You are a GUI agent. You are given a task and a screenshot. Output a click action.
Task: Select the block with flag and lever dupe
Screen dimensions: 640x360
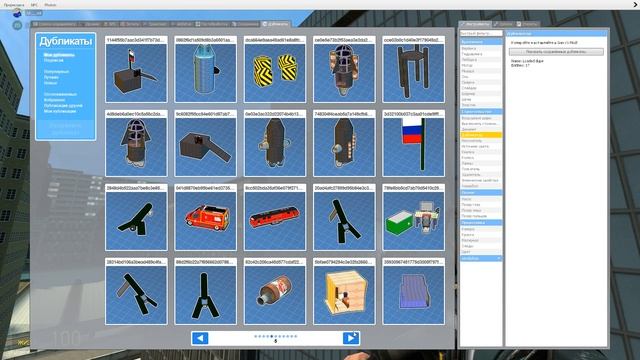coord(136,69)
